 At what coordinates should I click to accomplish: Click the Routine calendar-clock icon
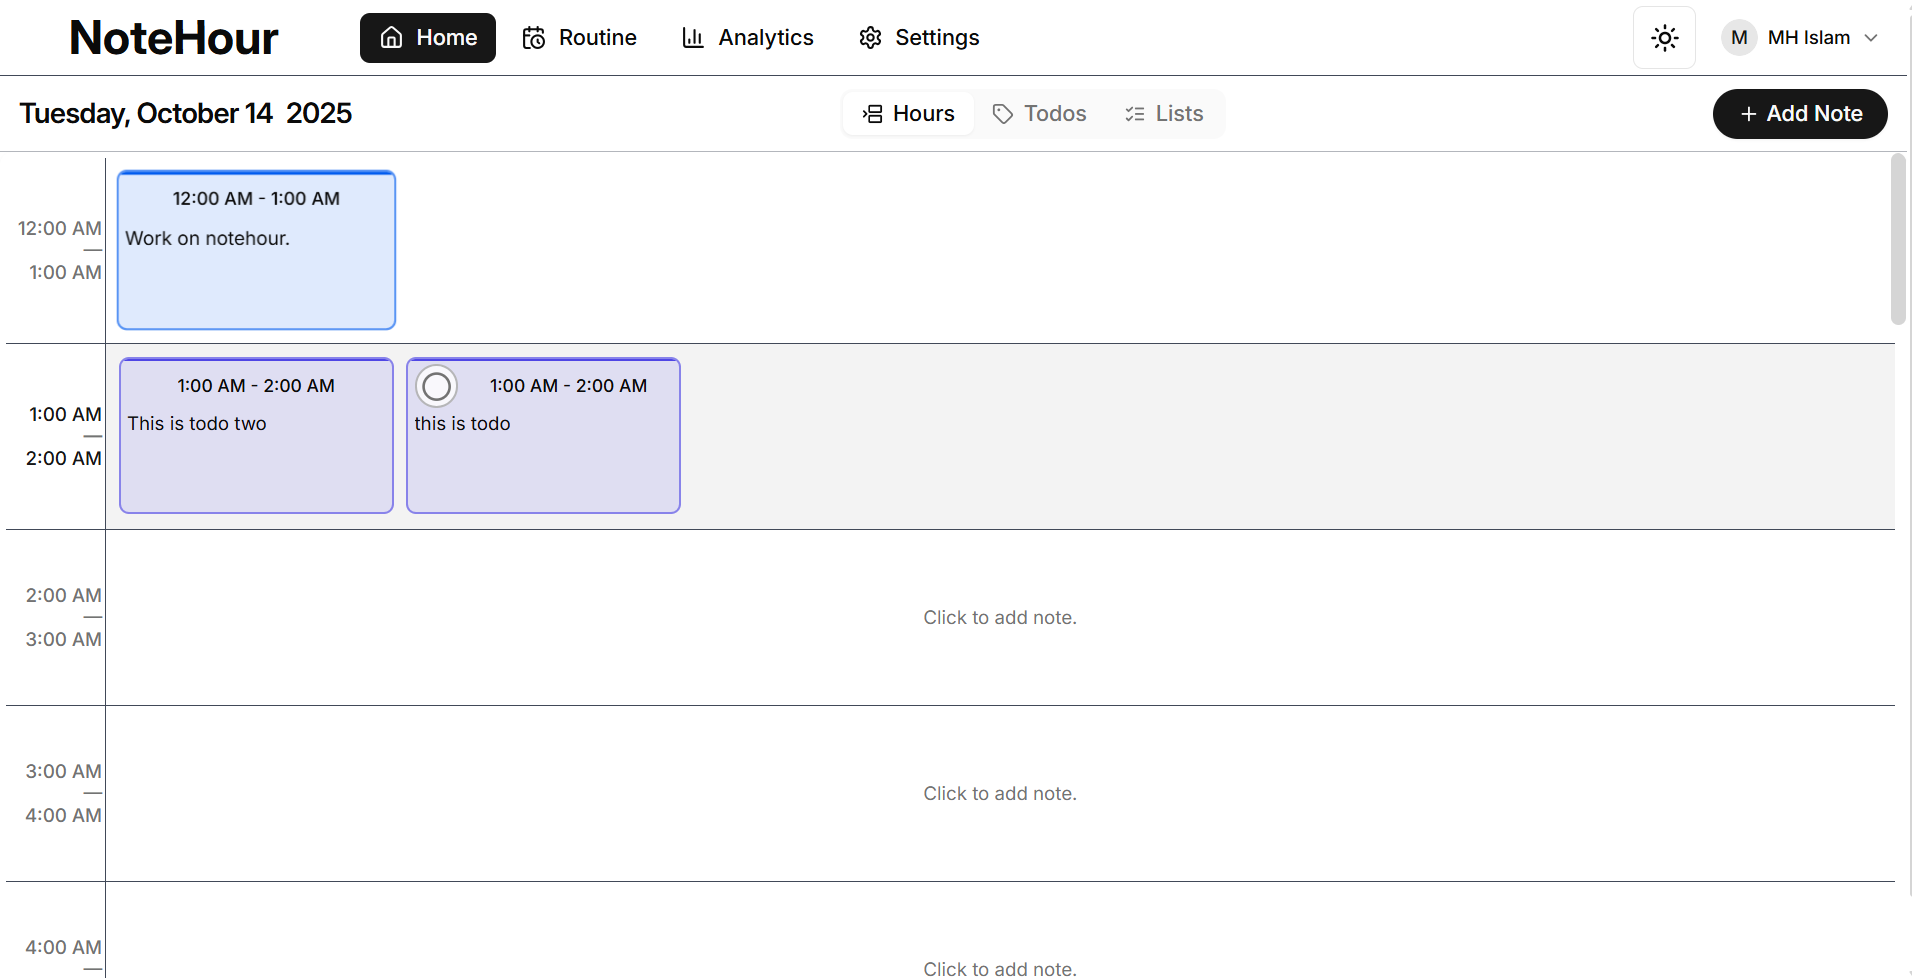534,38
